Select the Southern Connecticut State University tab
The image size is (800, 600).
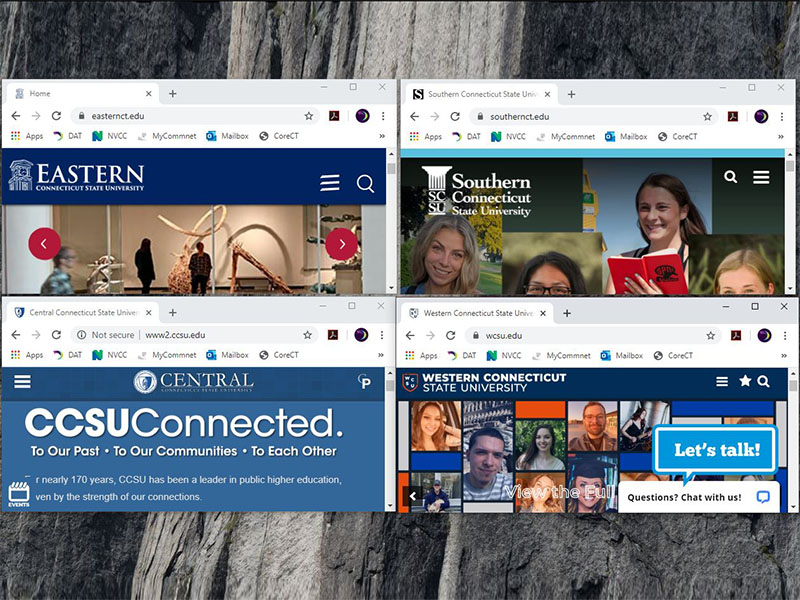481,94
